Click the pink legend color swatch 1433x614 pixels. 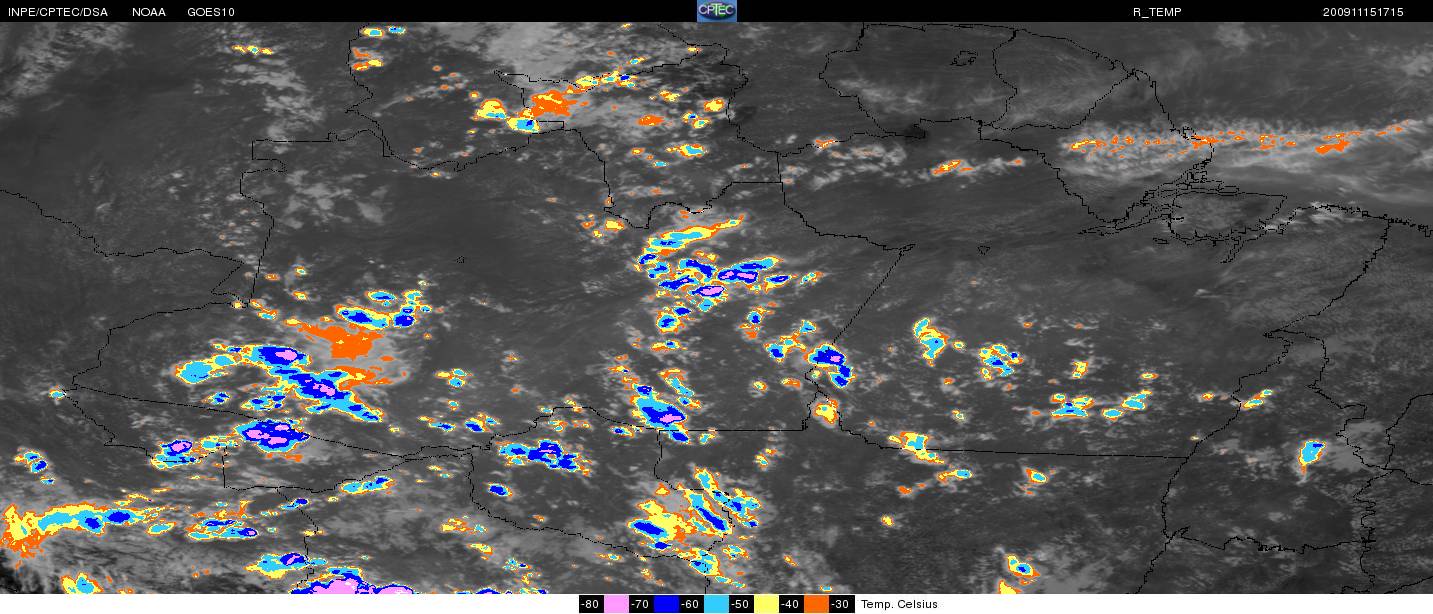pos(616,604)
